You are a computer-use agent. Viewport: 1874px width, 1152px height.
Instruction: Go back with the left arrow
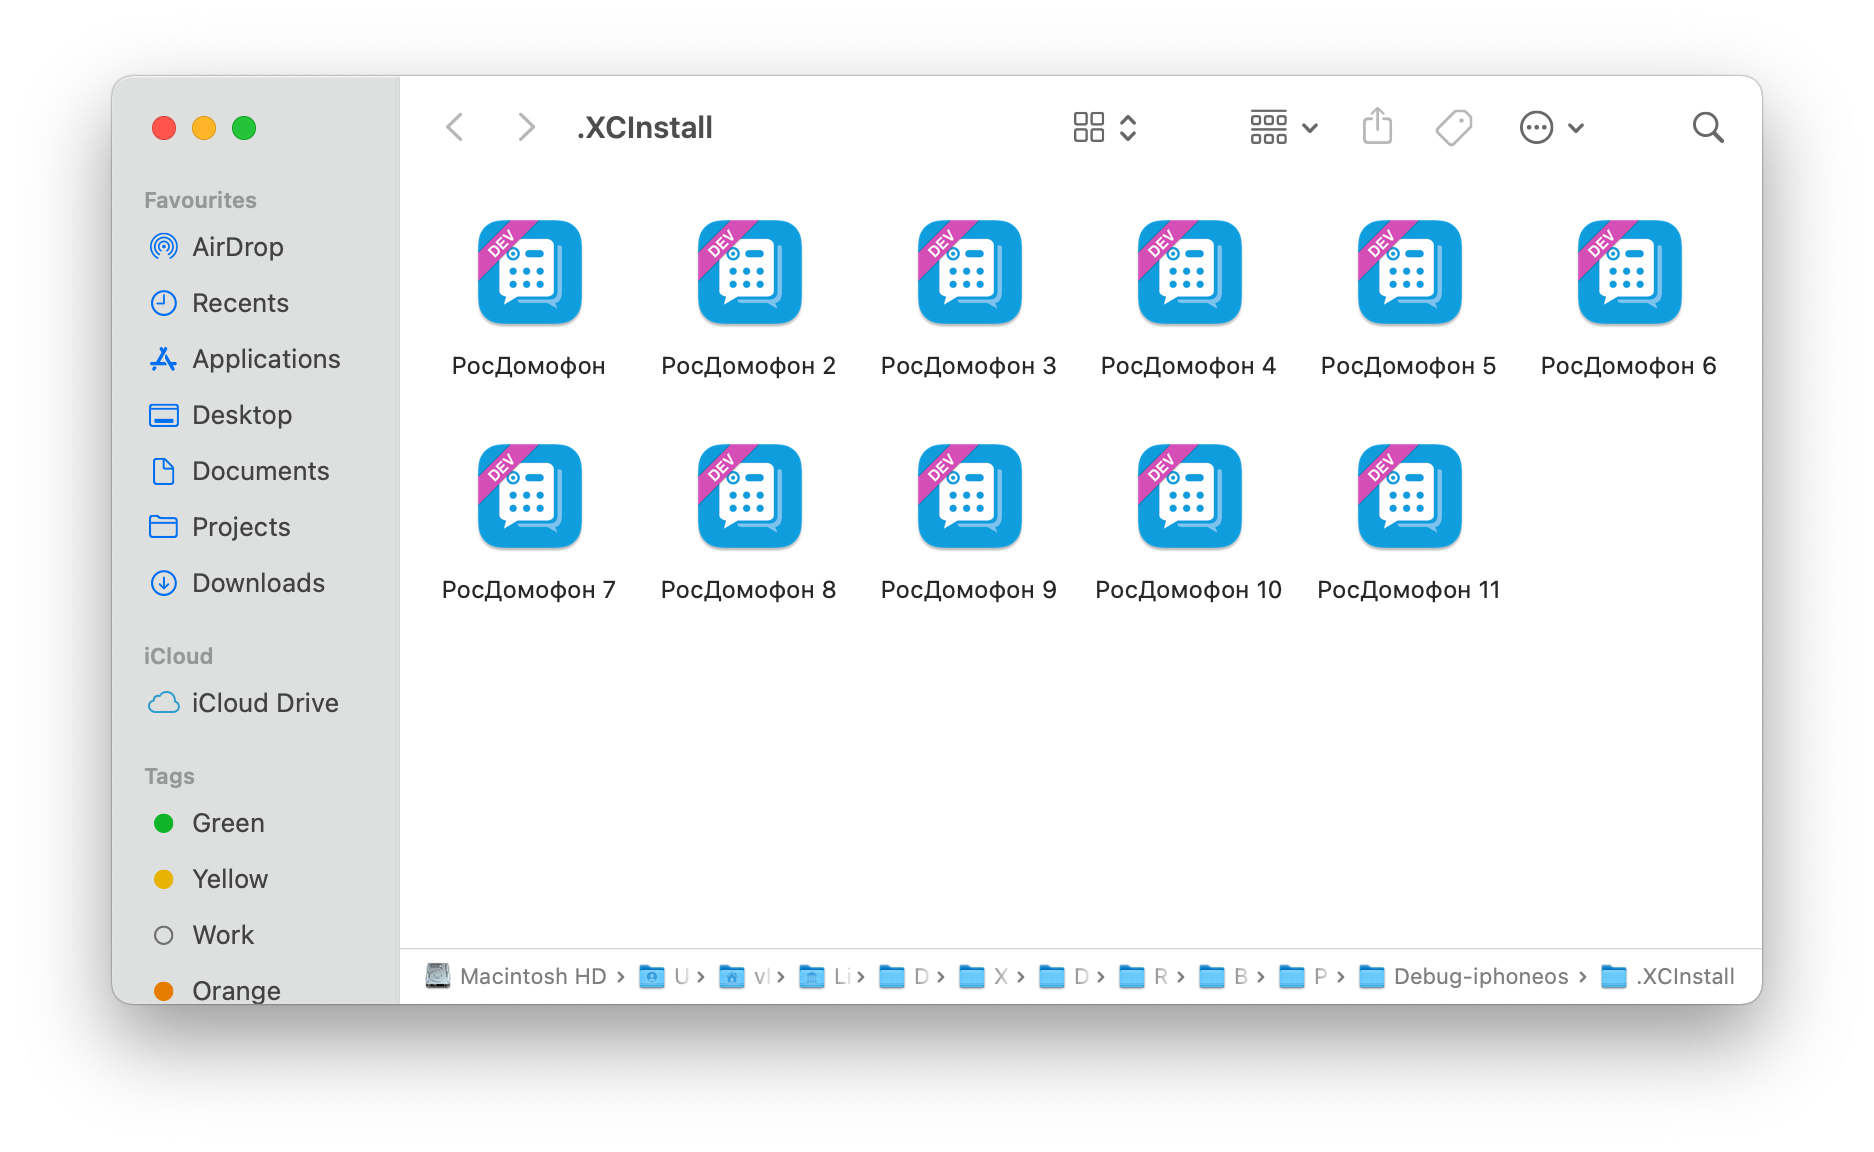[455, 127]
